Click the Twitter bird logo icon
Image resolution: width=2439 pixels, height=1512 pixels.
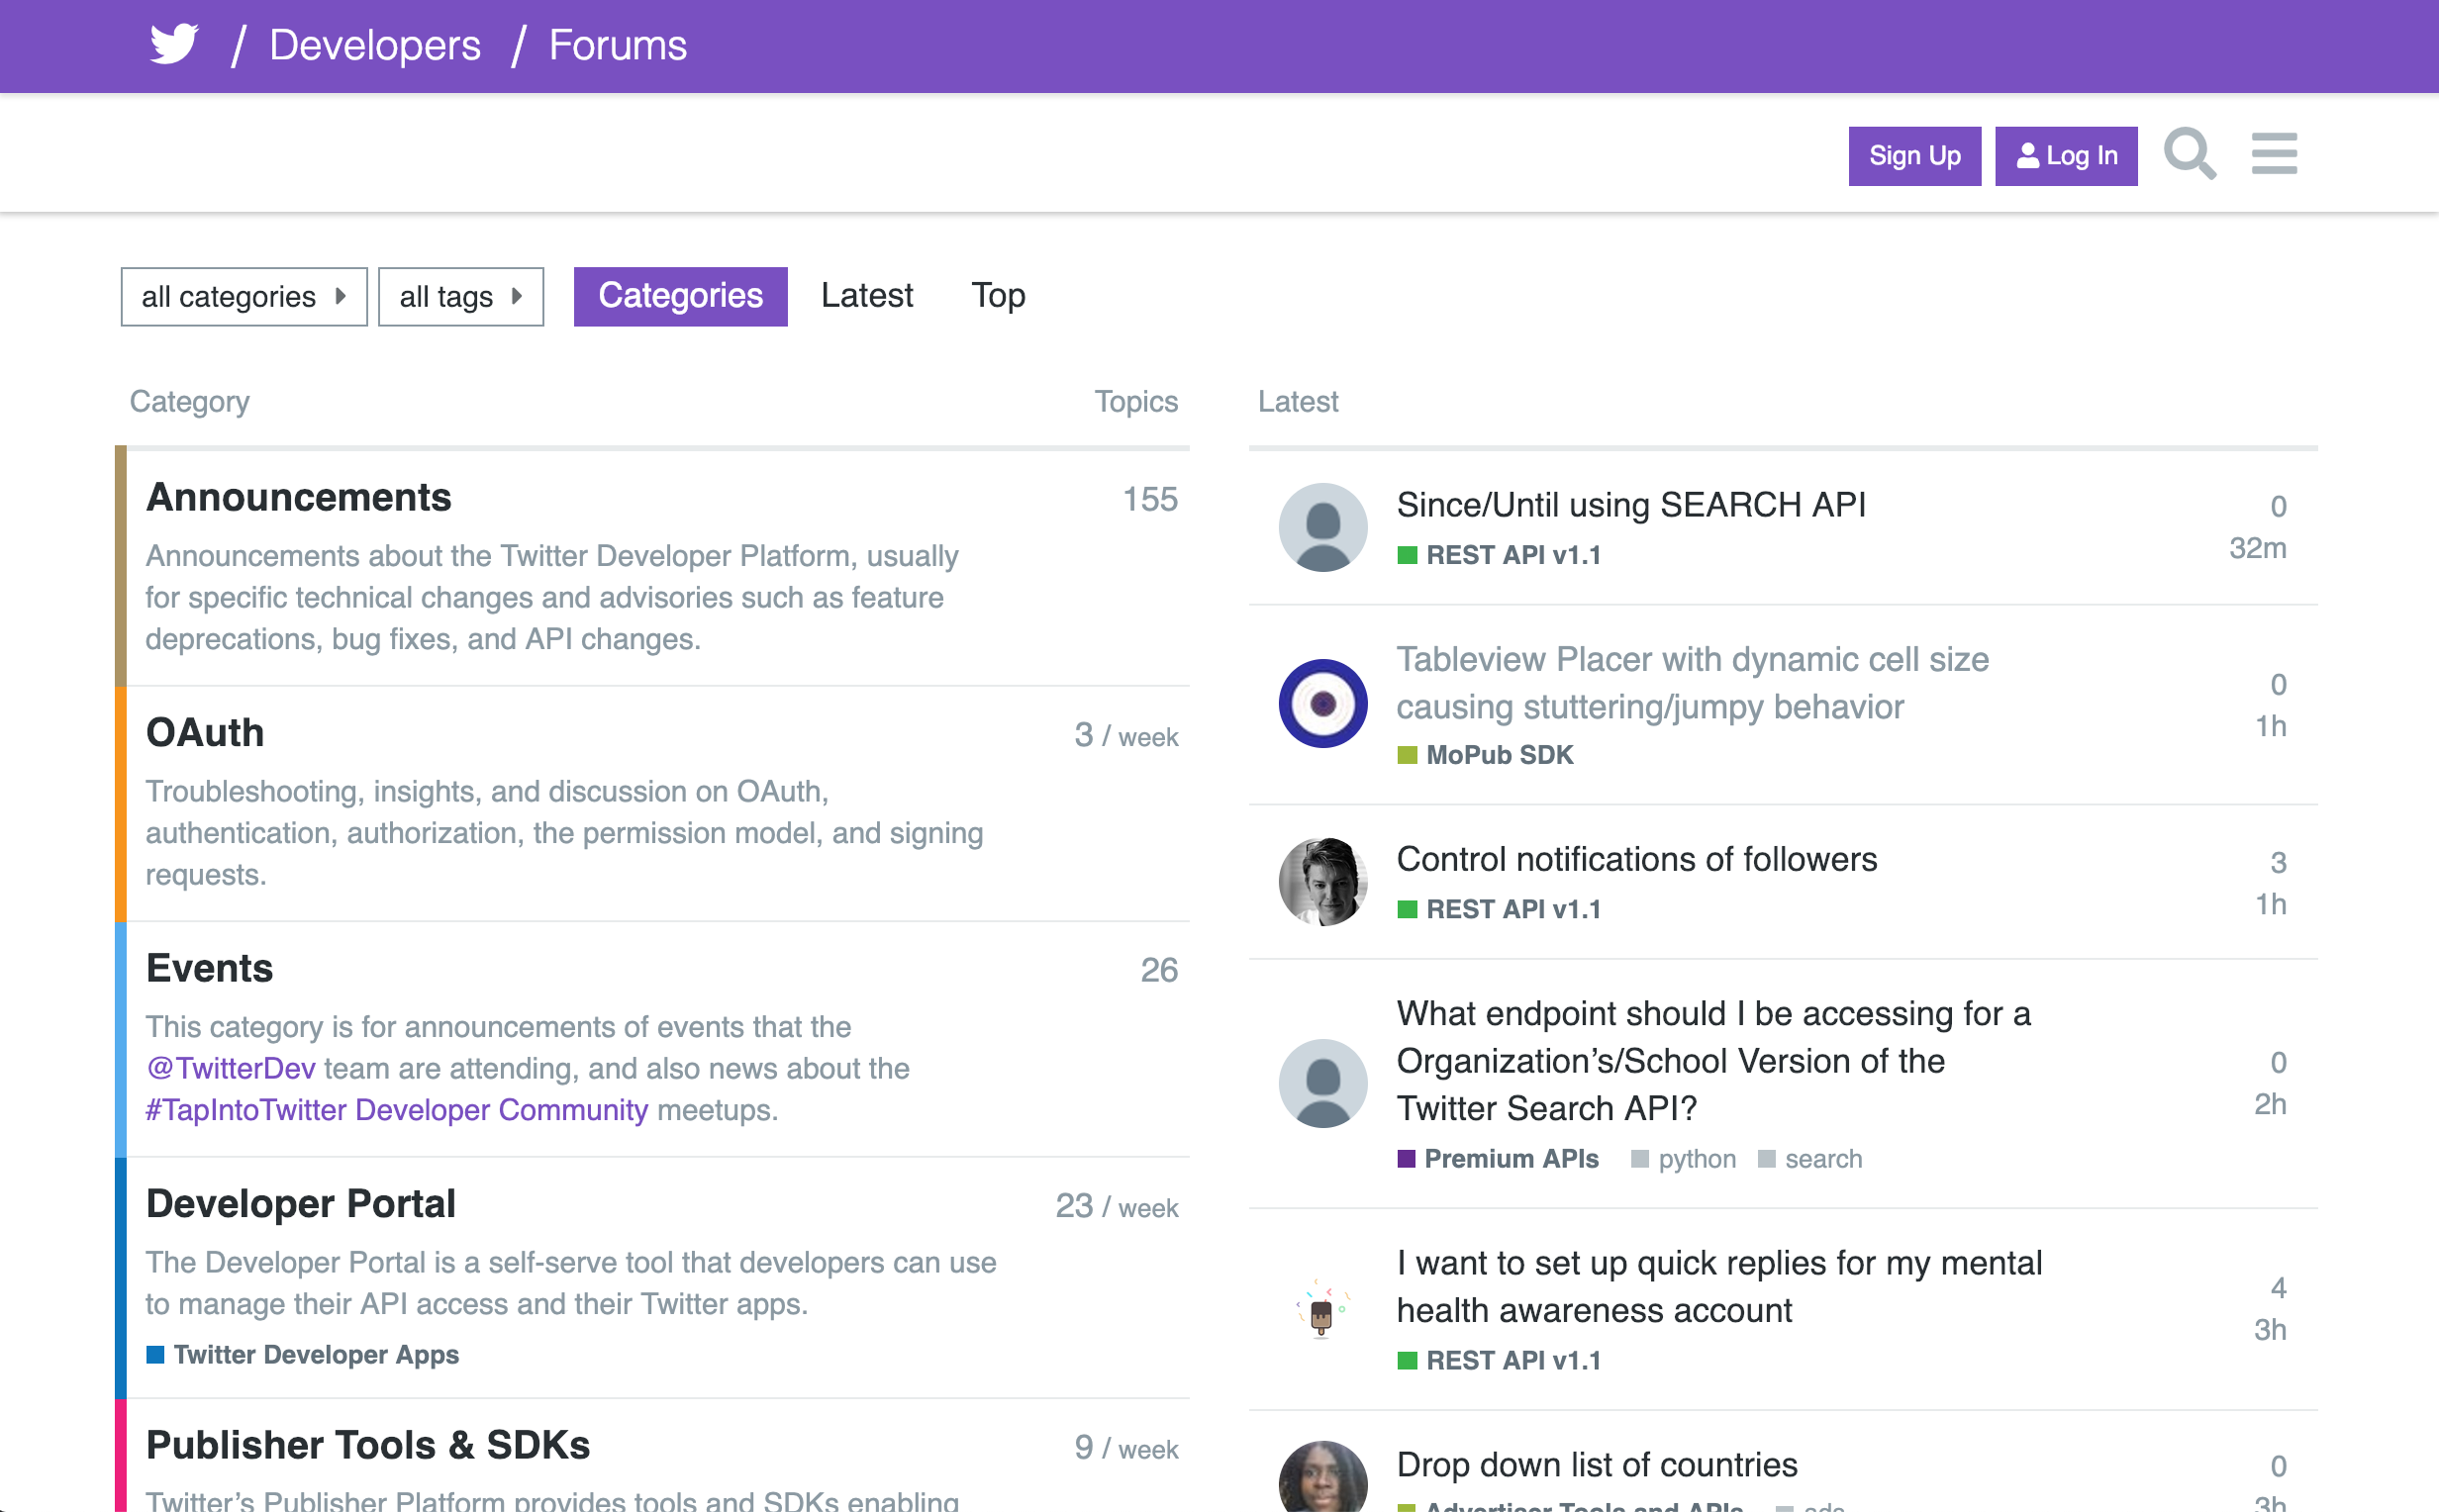tap(172, 46)
